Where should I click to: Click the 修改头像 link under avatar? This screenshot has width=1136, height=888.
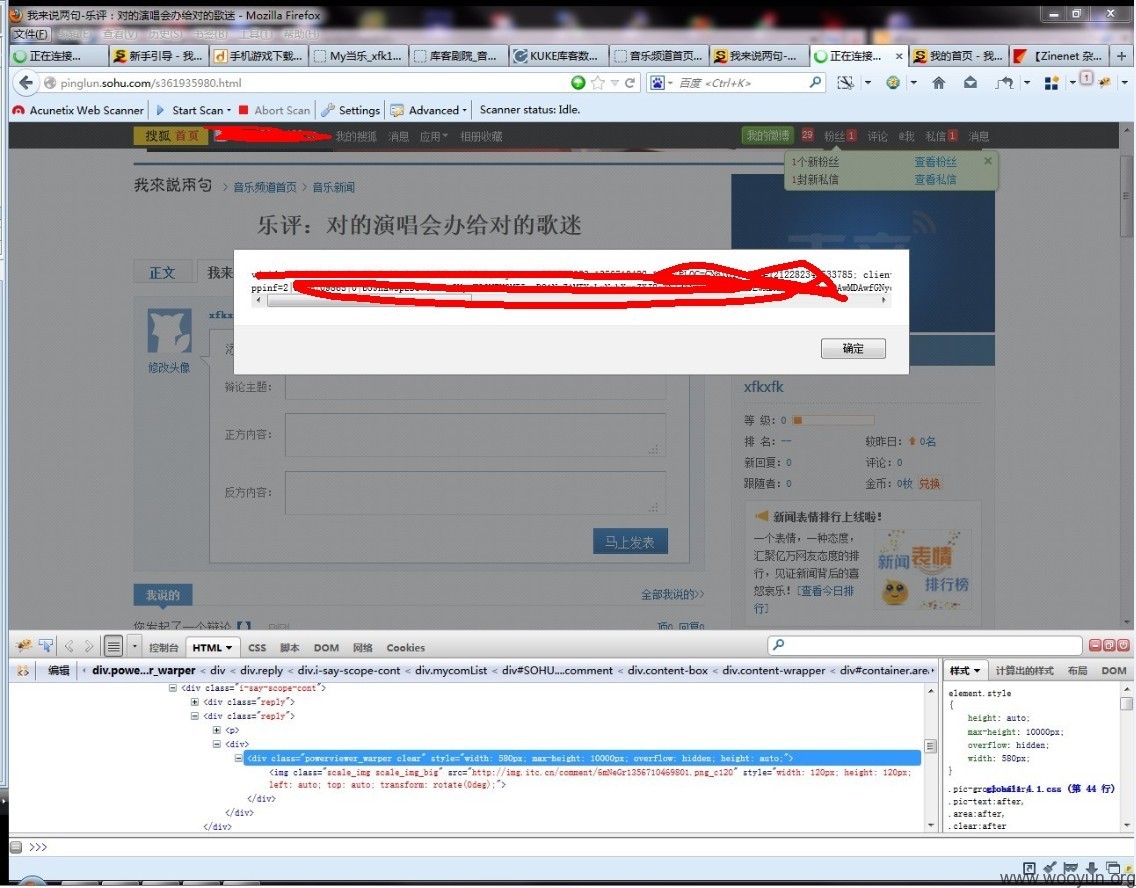[169, 367]
